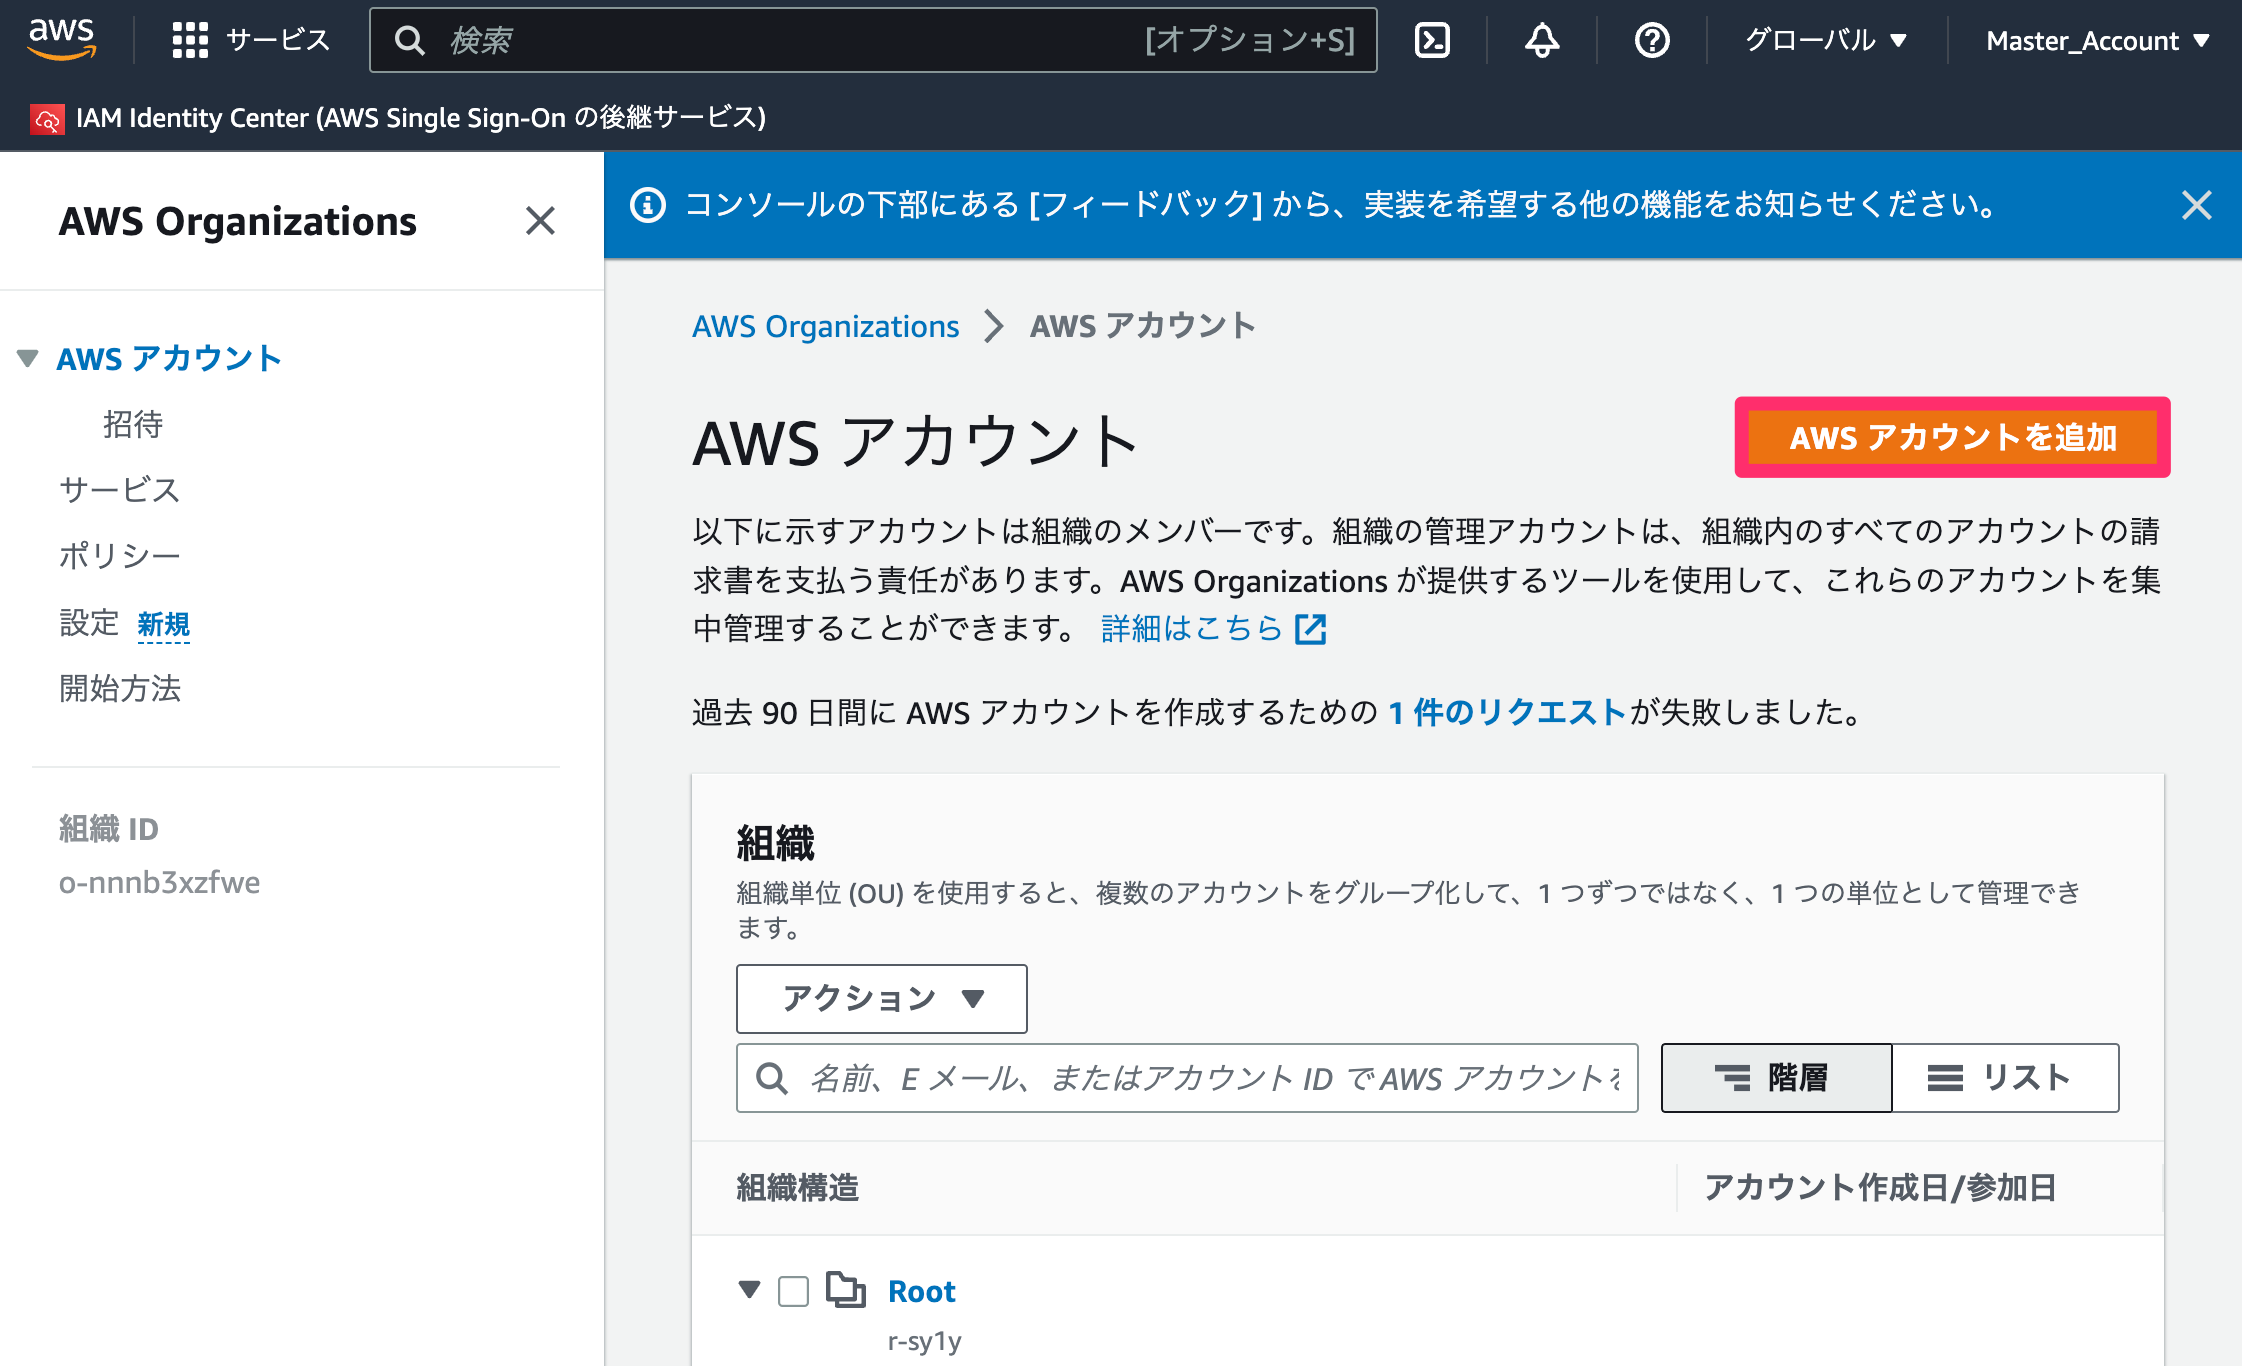This screenshot has height=1366, width=2242.
Task: Switch to 階層 hierarchy view
Action: coord(1776,1078)
